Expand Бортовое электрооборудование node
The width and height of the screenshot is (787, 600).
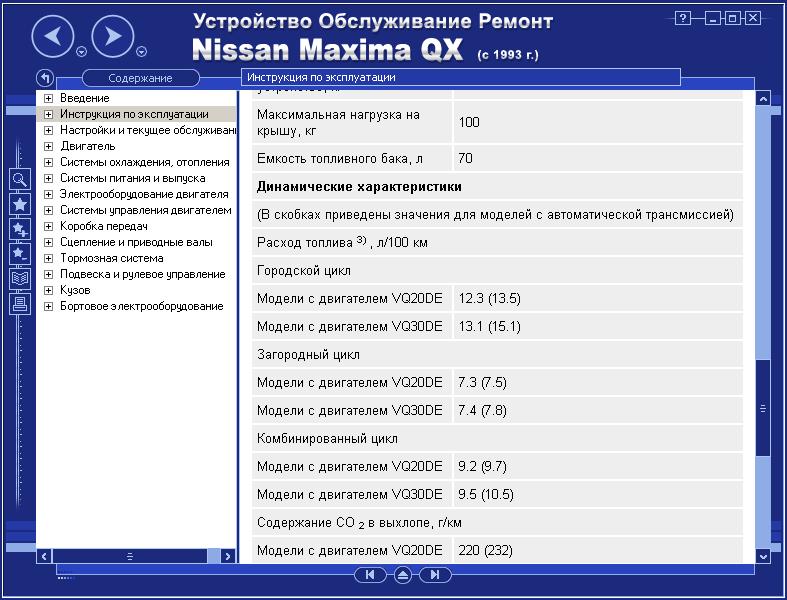click(48, 306)
